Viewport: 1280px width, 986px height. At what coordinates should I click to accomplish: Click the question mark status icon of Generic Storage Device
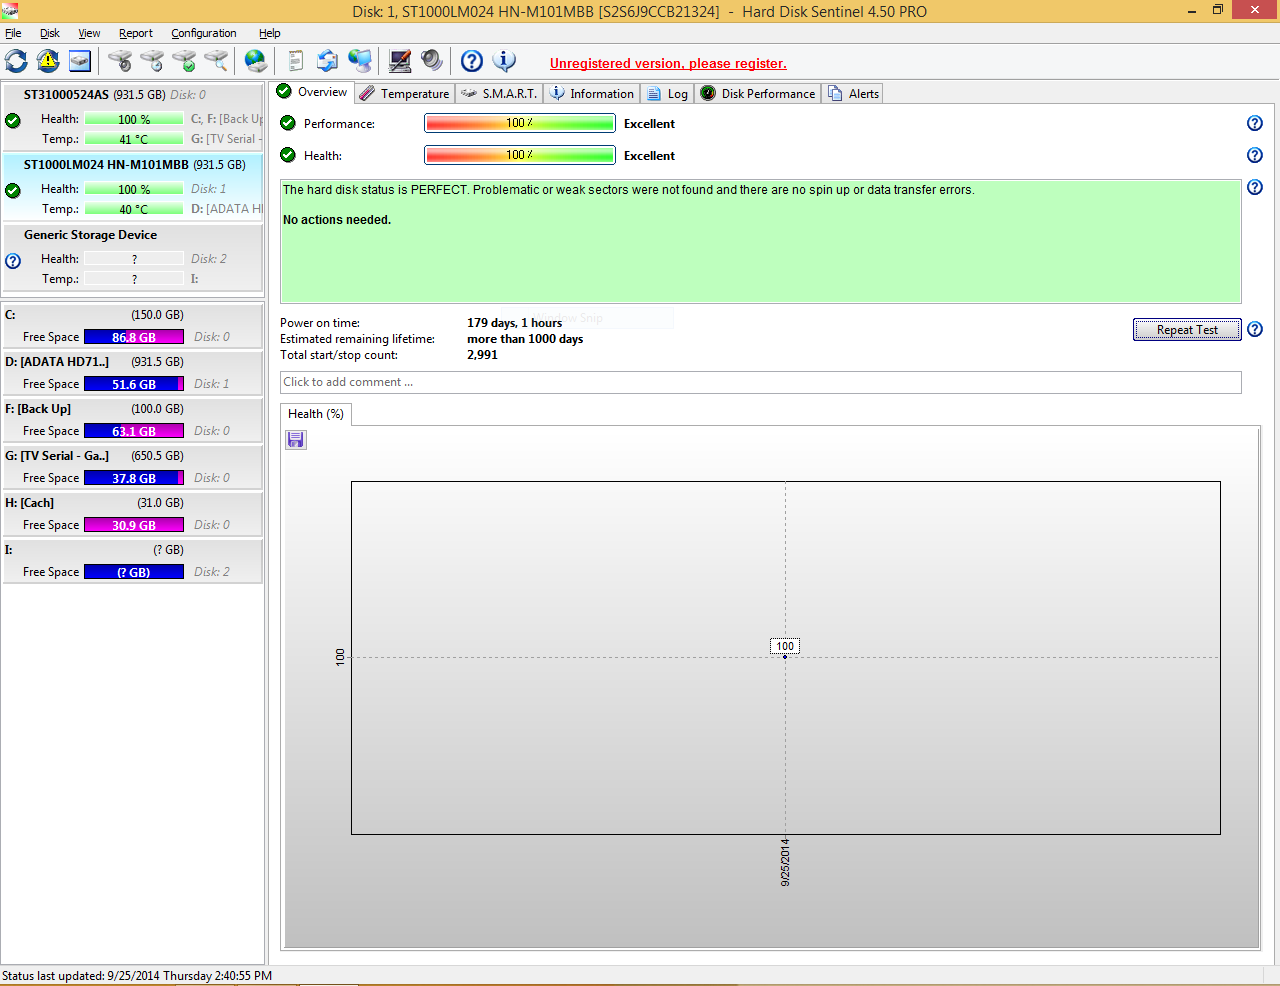(x=13, y=261)
